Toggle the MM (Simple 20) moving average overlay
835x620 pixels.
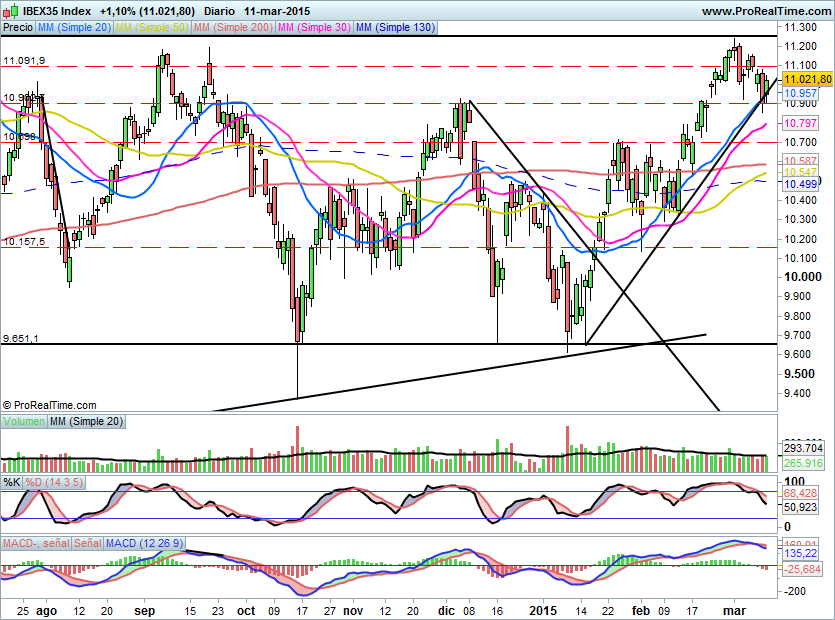[x=73, y=28]
